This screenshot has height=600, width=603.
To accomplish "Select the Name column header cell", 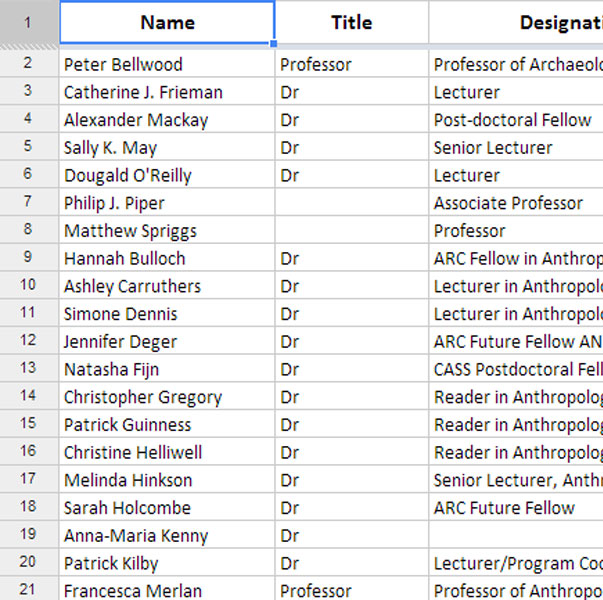I will [167, 22].
